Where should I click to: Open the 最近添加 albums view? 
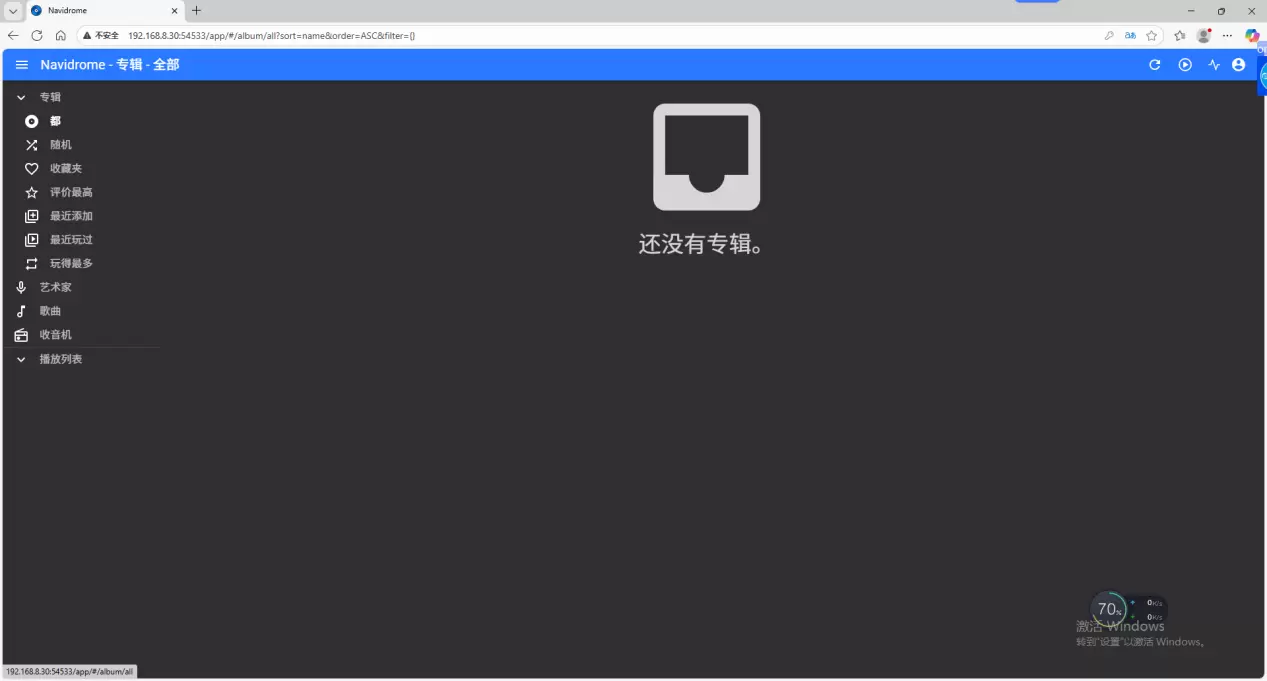point(71,216)
